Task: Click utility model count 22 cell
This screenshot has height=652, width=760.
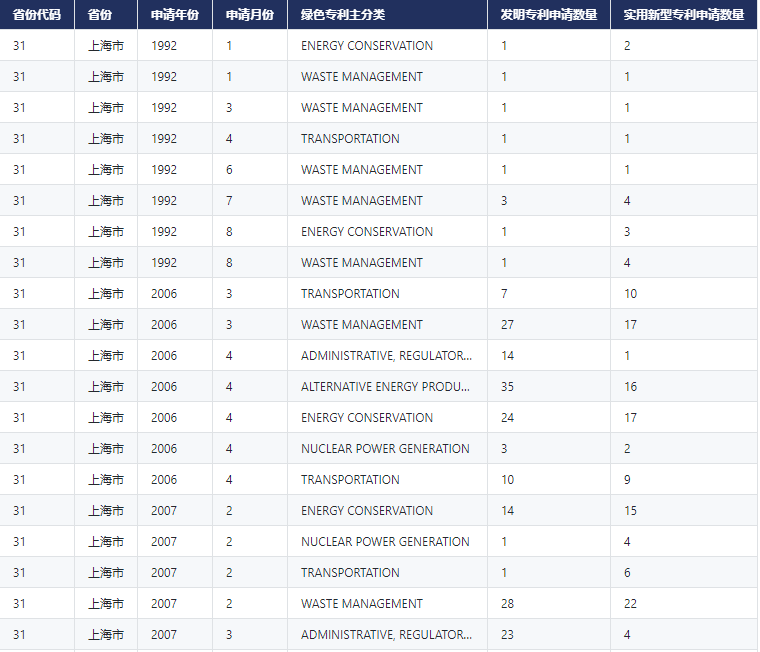Action: coord(684,604)
